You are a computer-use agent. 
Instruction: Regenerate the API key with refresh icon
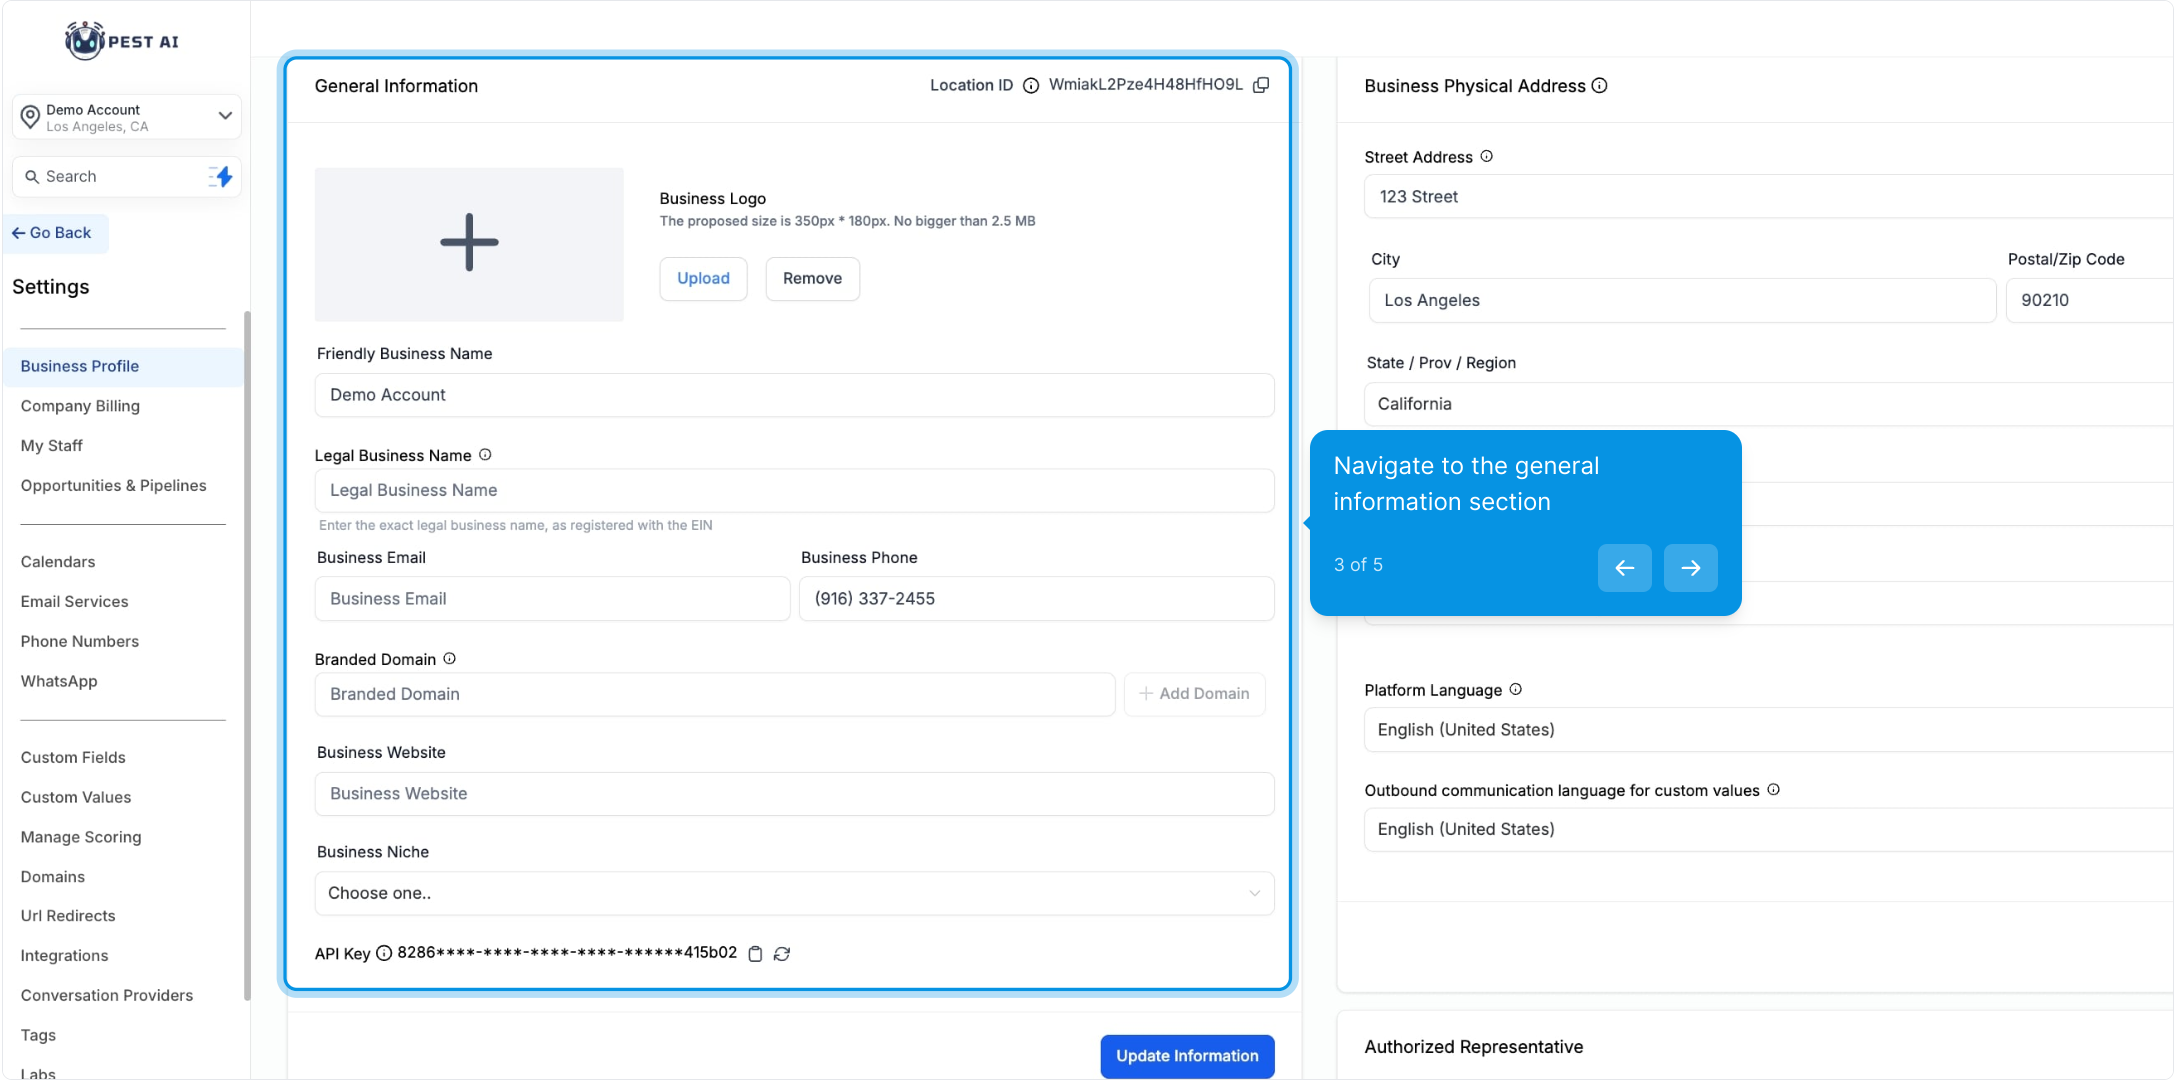[782, 954]
